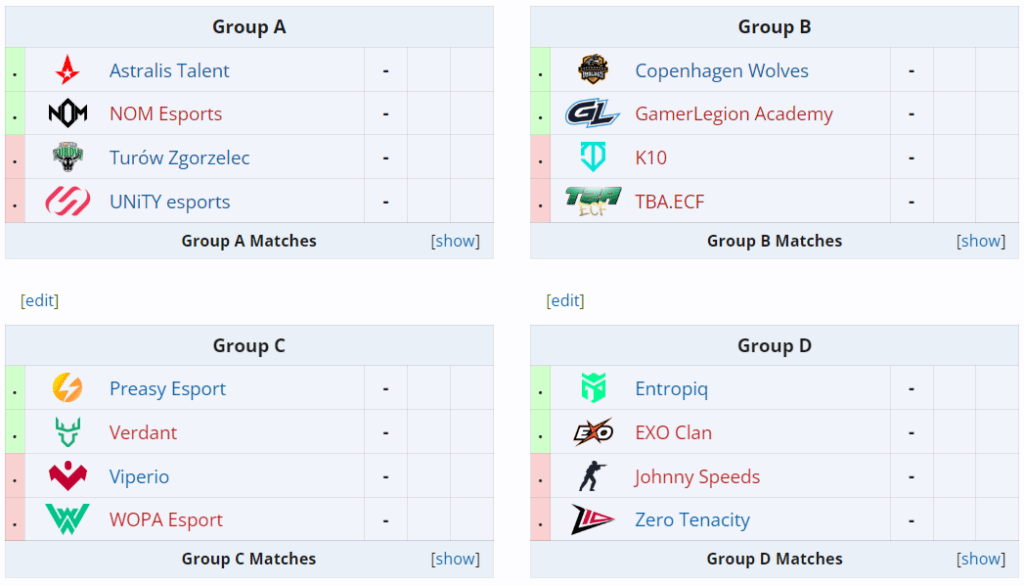Click the WOPA Esport team name
The width and height of the screenshot is (1024, 585).
166,520
